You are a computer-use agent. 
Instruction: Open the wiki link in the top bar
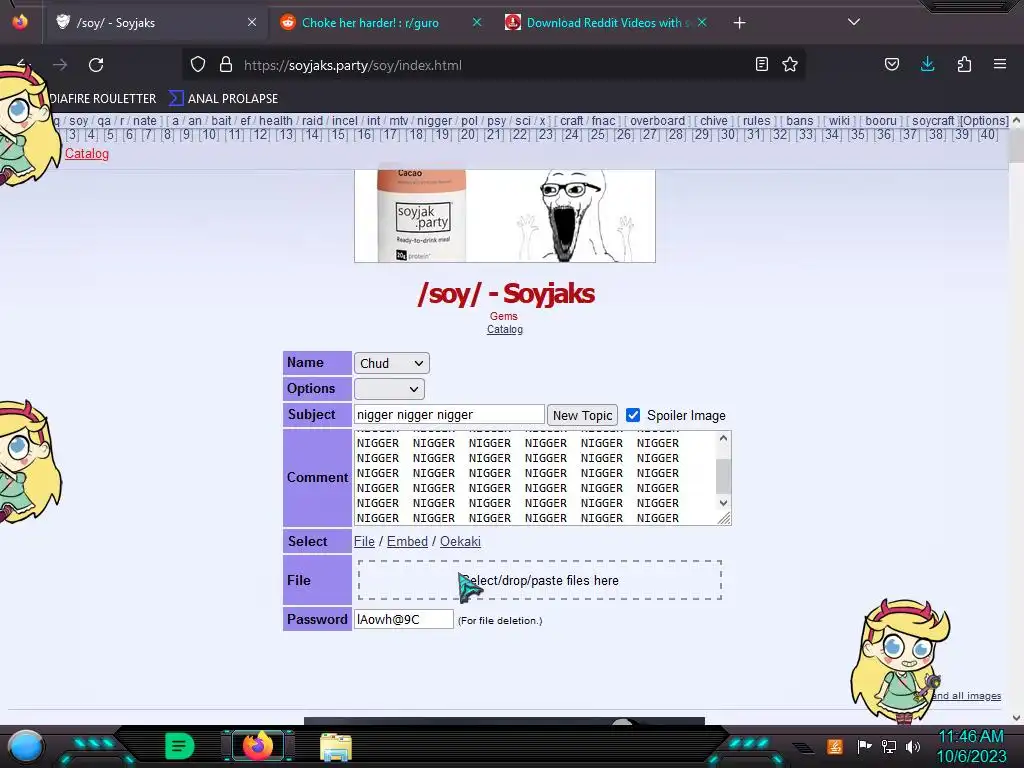pyautogui.click(x=839, y=121)
